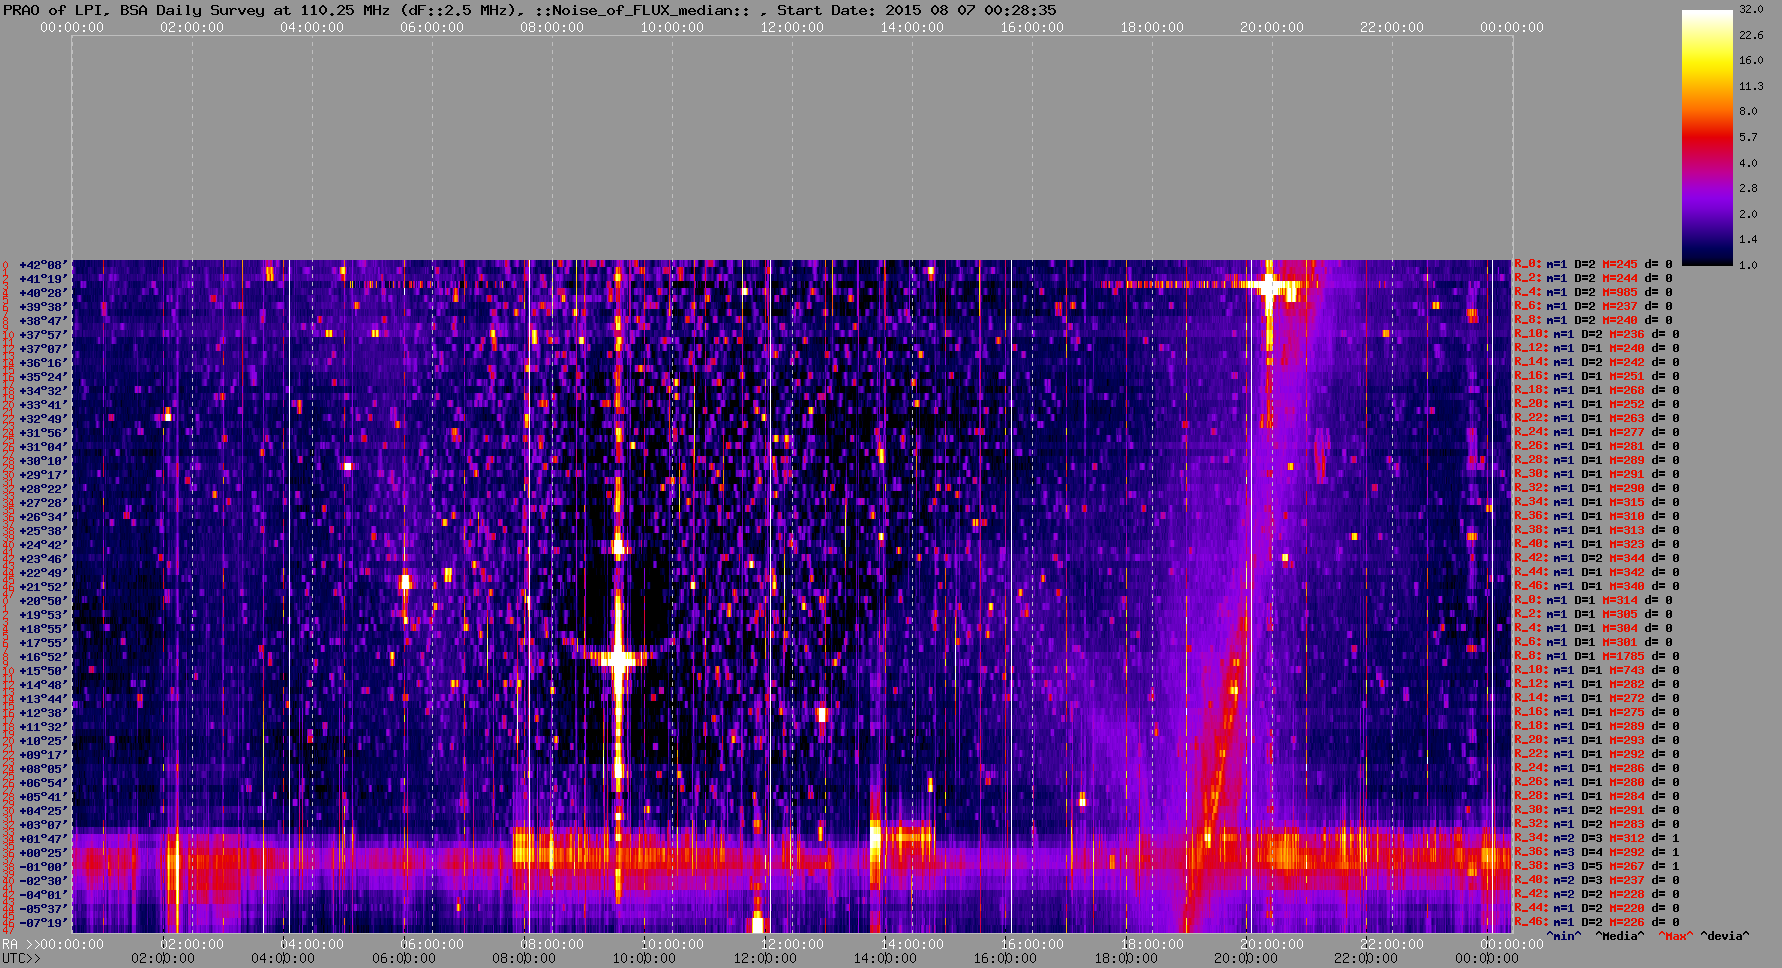Click the stats row with M=245
Image resolution: width=1782 pixels, height=968 pixels.
point(1595,265)
